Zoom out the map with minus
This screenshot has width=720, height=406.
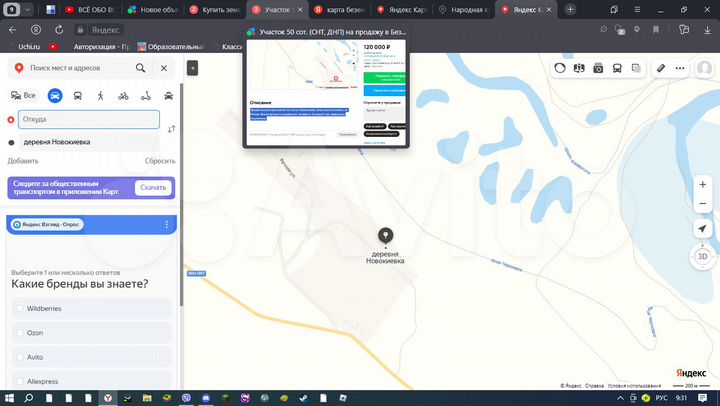tap(703, 203)
